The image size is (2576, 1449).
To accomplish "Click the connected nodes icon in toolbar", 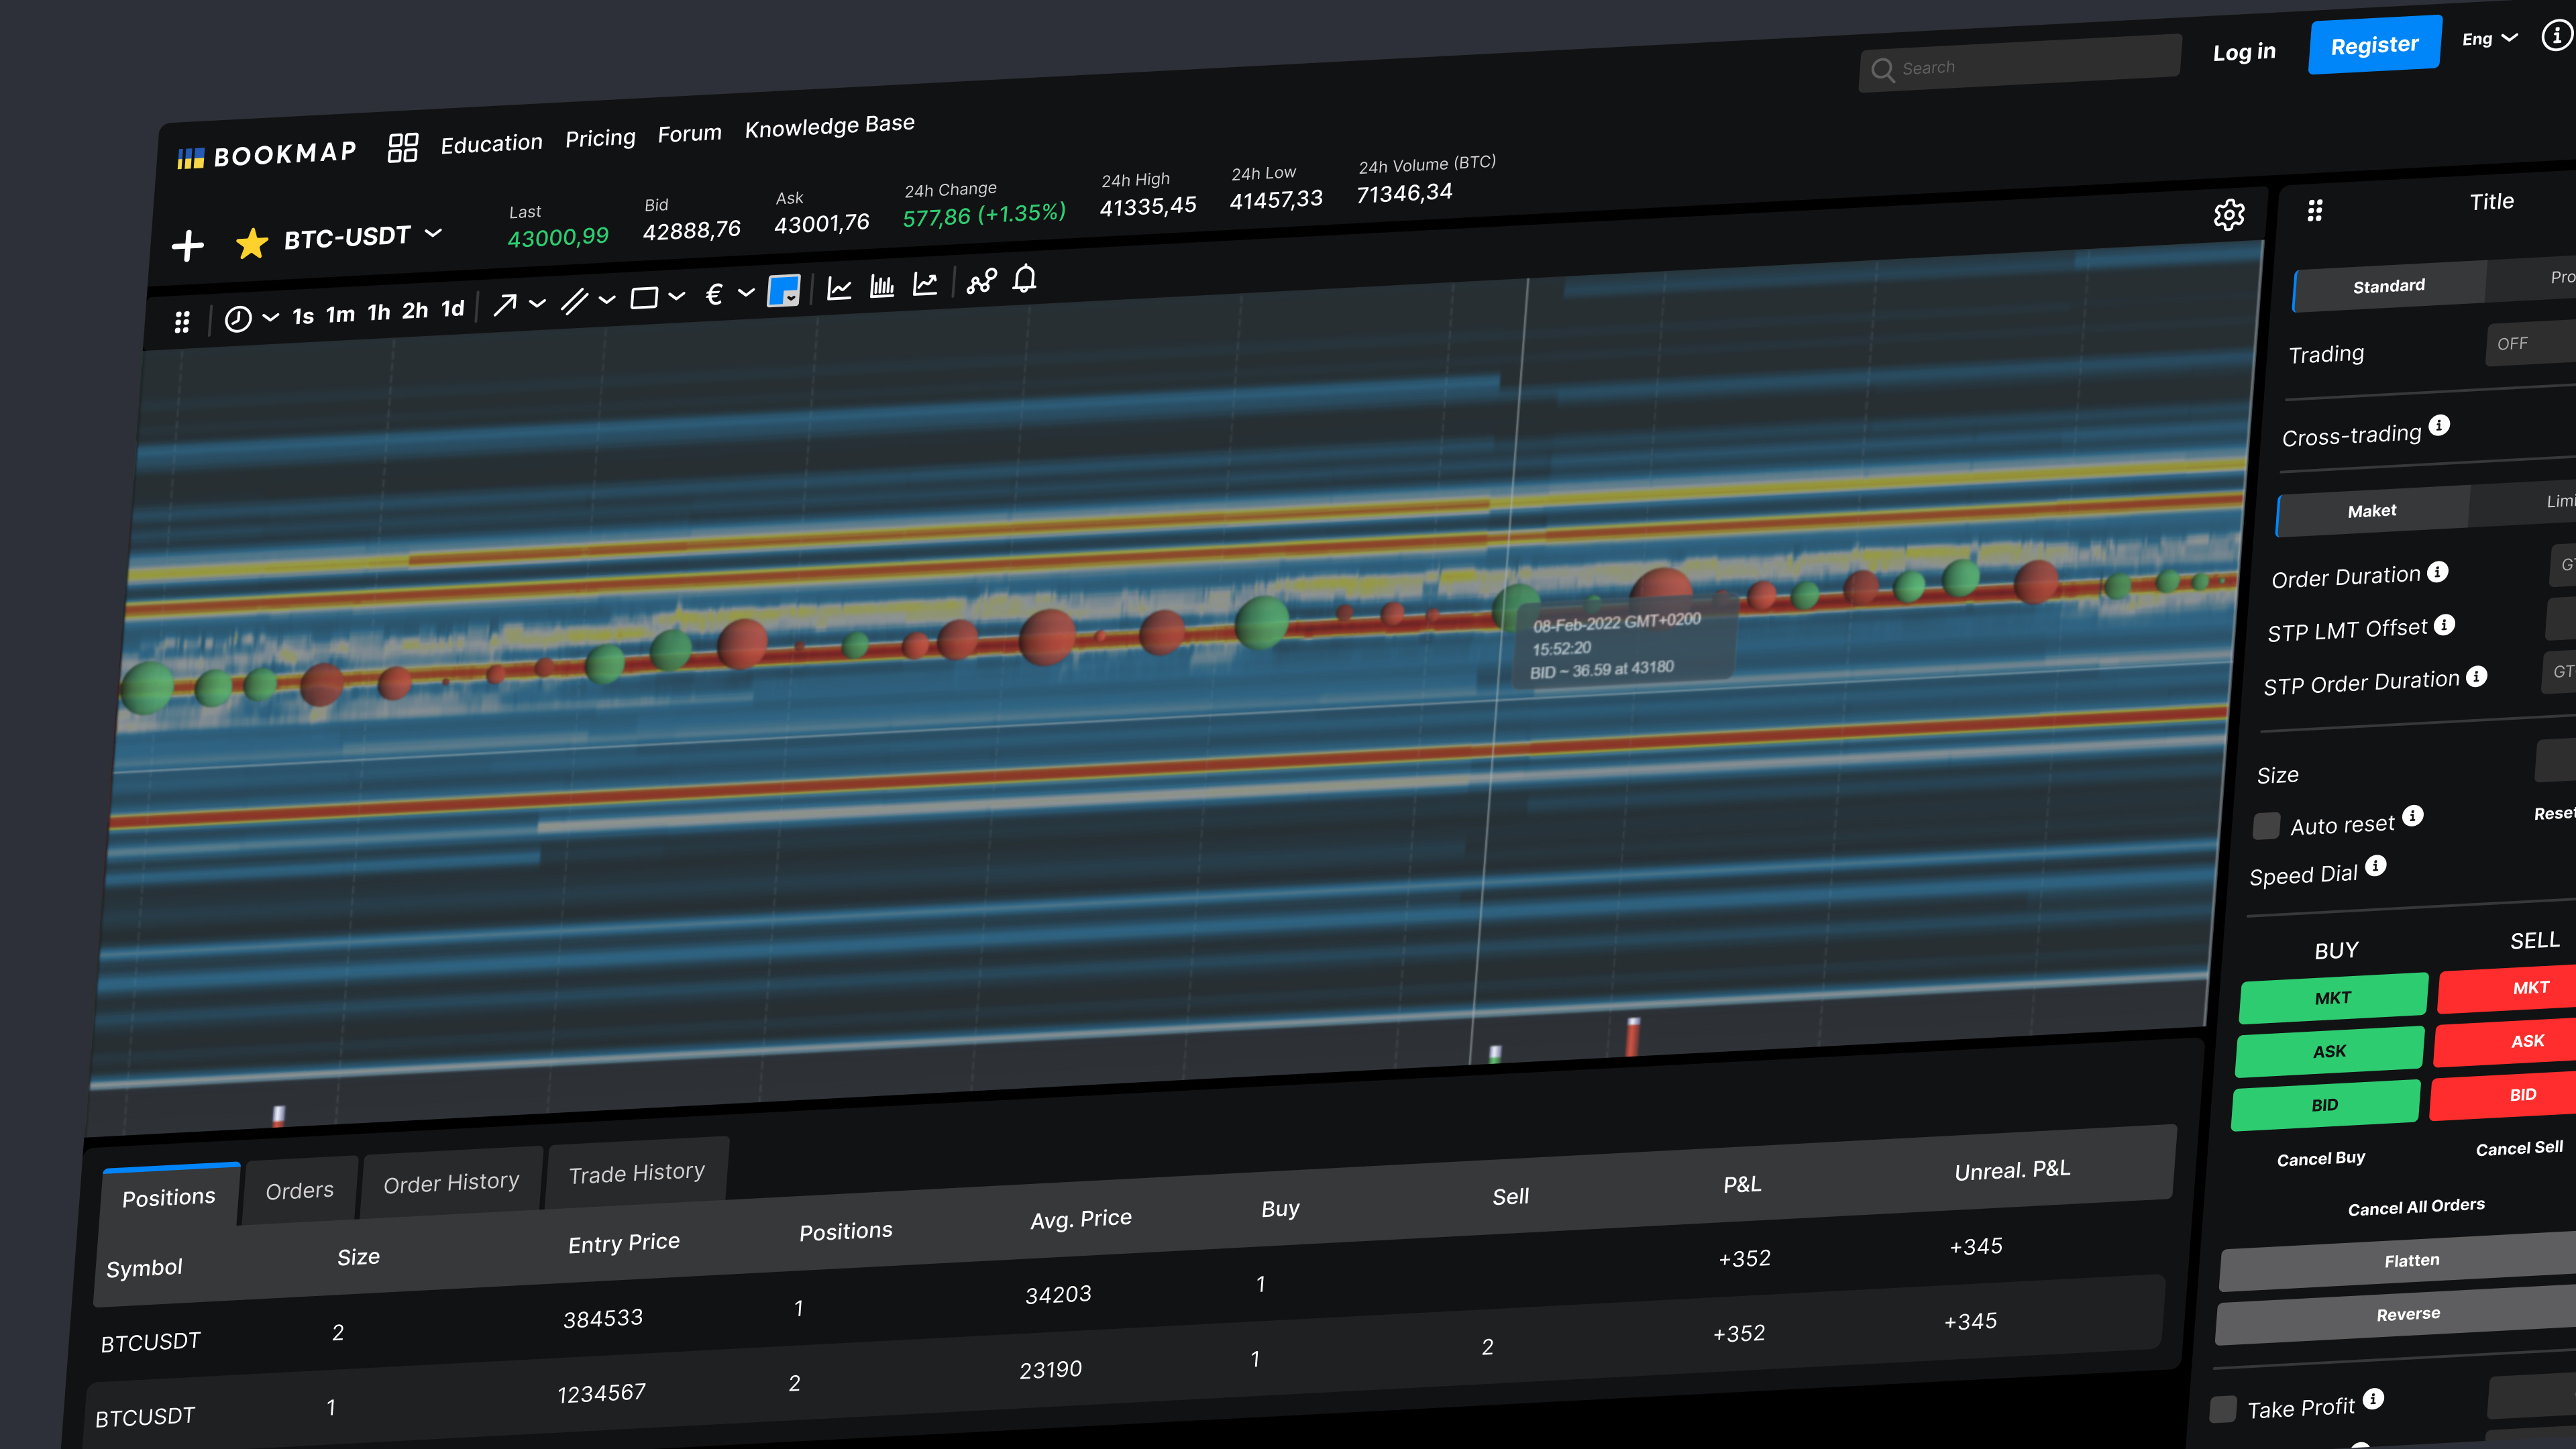I will (981, 281).
